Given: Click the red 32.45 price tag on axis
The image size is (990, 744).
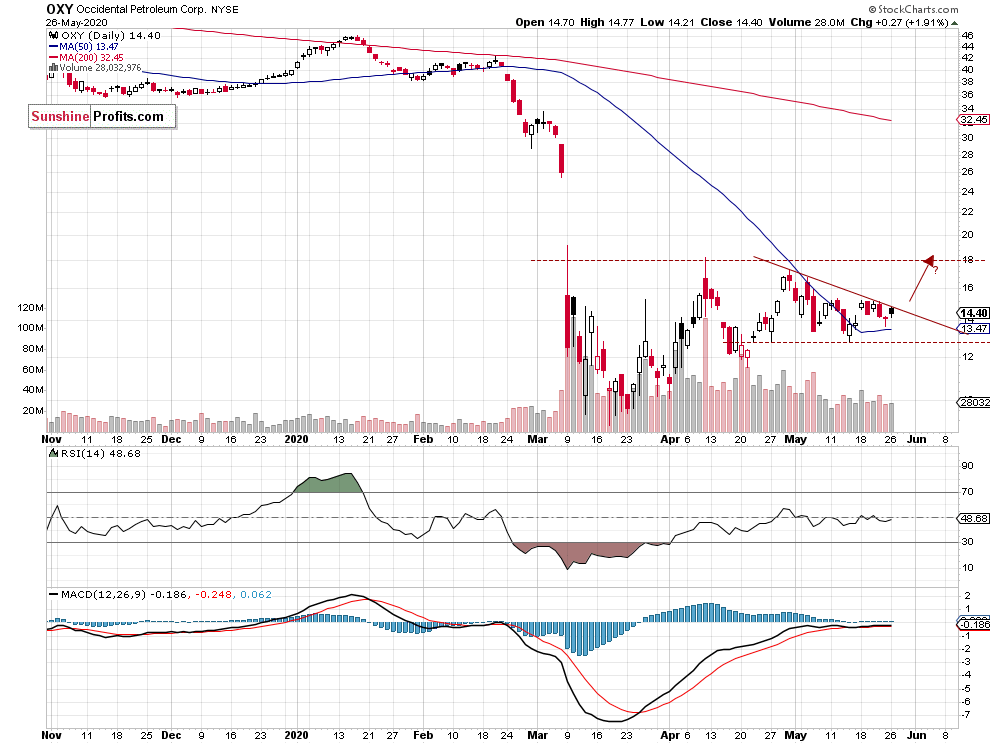Looking at the screenshot, I should (x=974, y=119).
